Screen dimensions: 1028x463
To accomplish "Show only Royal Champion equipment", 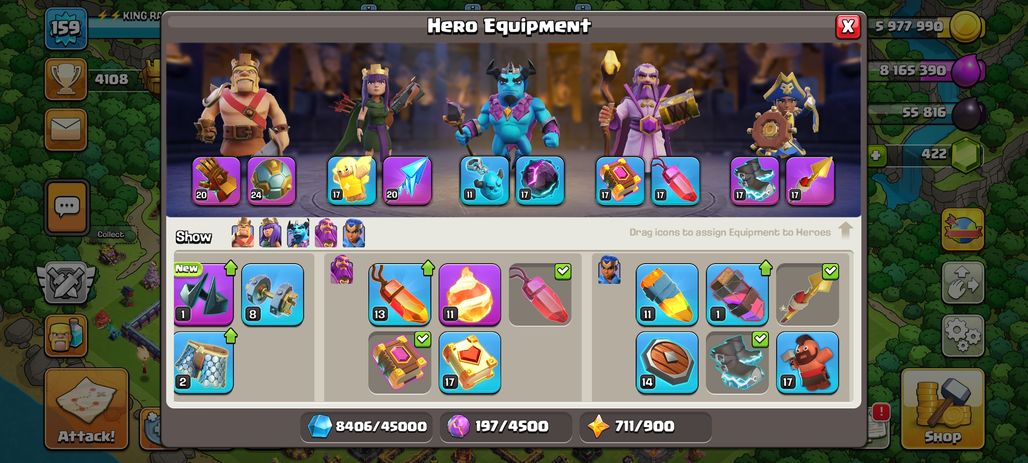I will coord(353,233).
